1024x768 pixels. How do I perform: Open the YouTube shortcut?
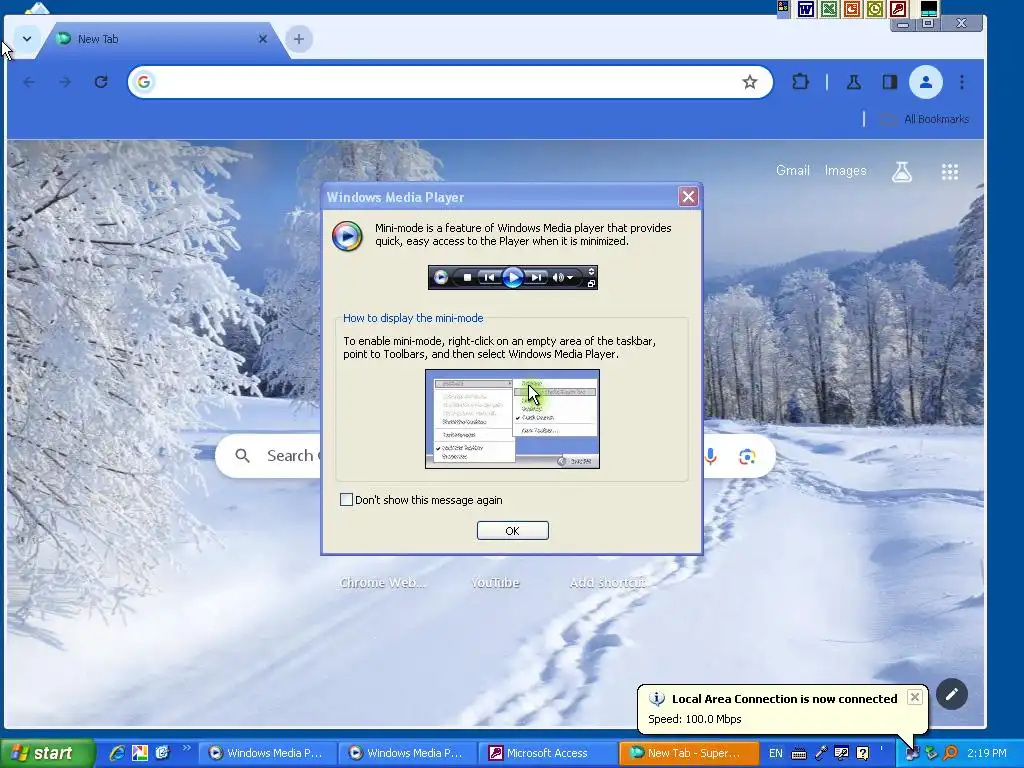click(495, 582)
